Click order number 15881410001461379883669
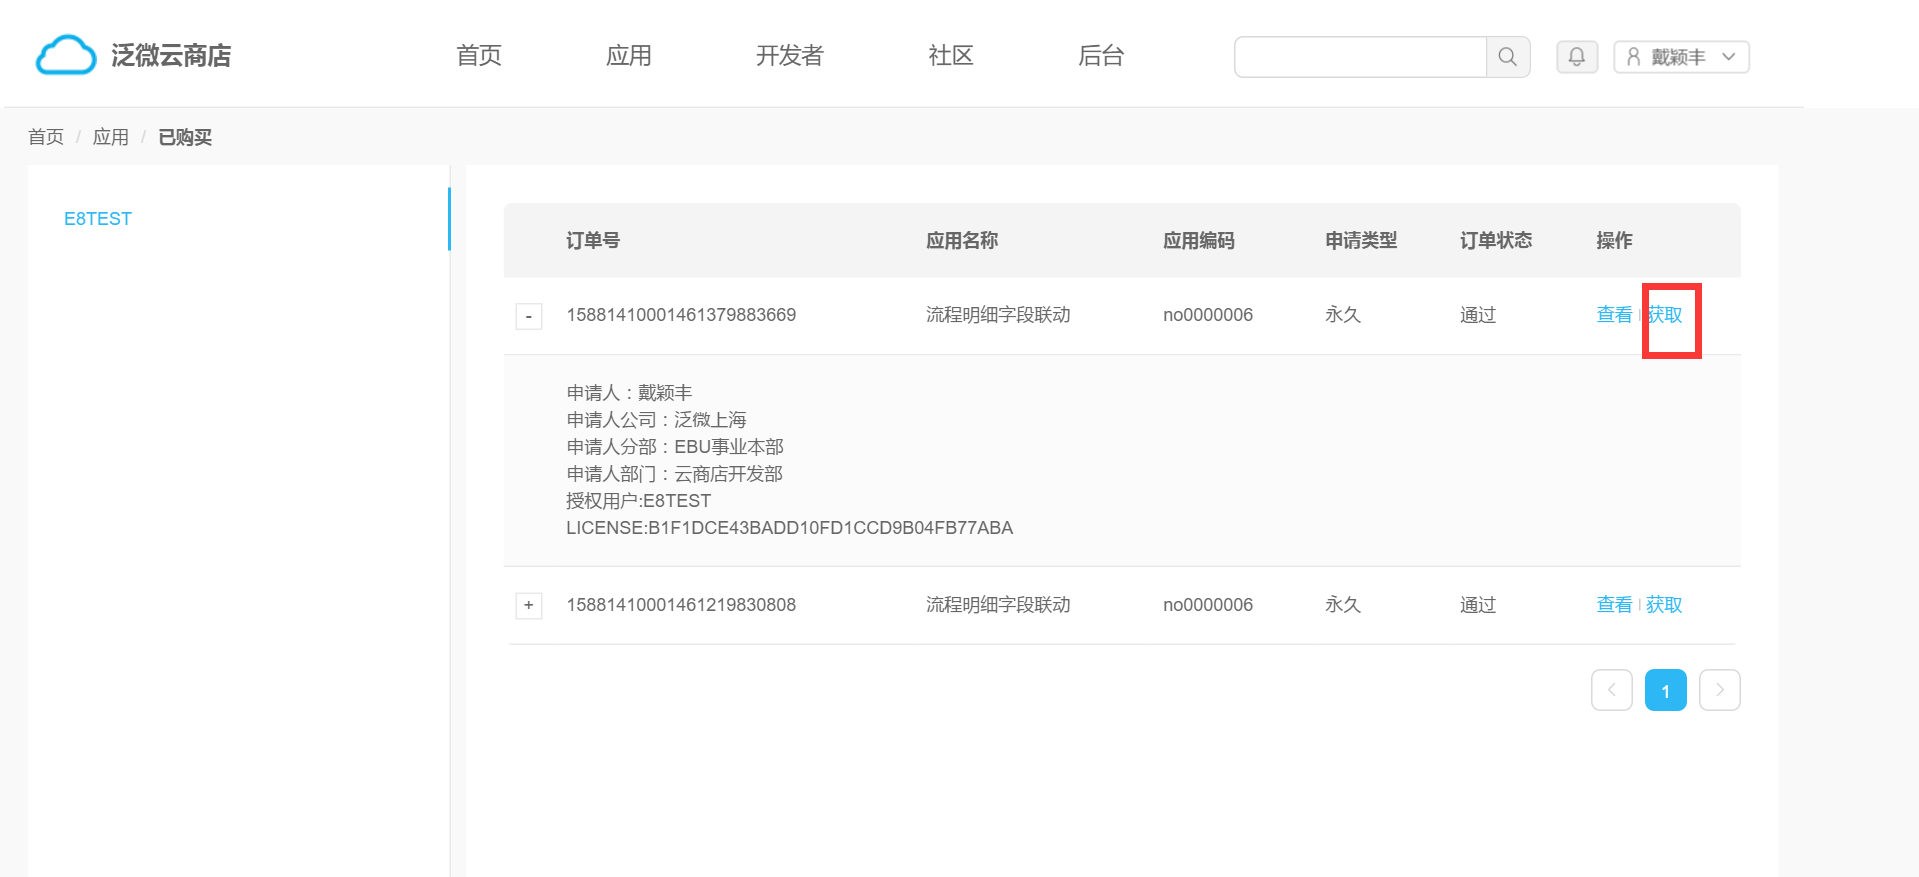The height and width of the screenshot is (877, 1919). 681,315
